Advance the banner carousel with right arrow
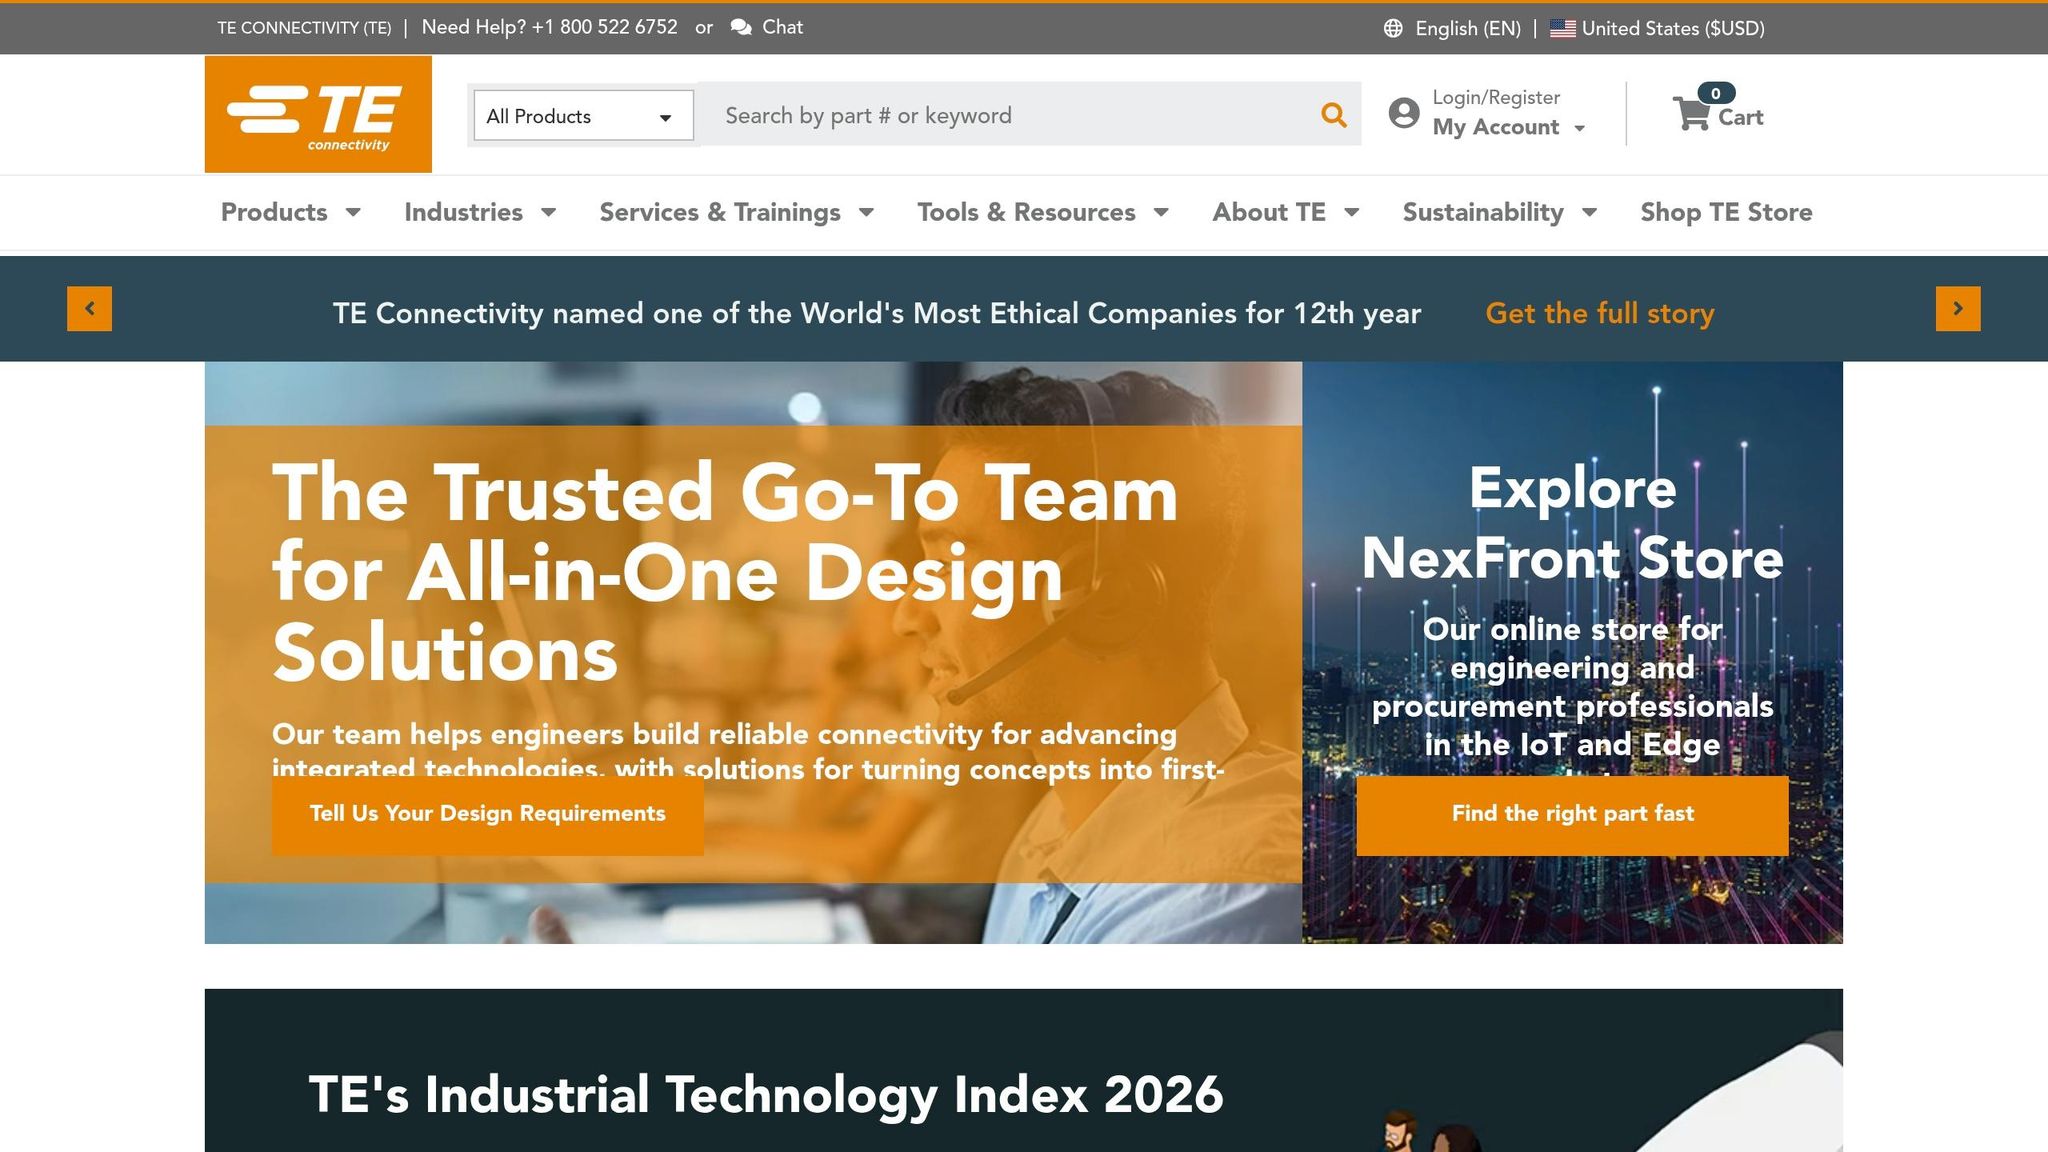The height and width of the screenshot is (1152, 2048). [1957, 308]
